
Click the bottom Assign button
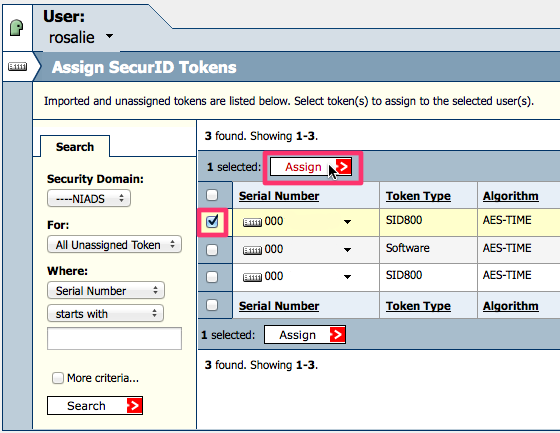pyautogui.click(x=305, y=335)
